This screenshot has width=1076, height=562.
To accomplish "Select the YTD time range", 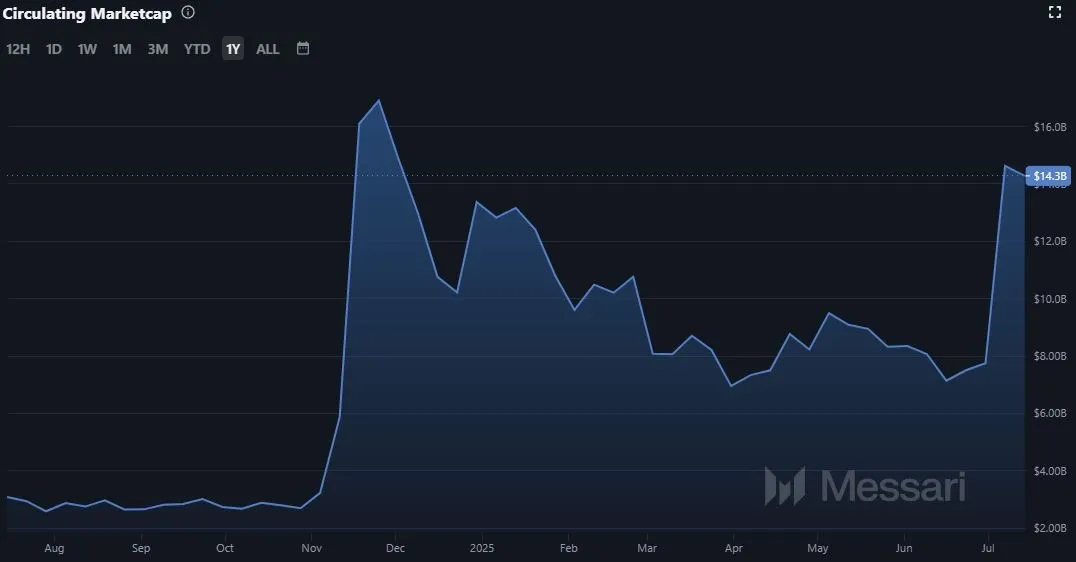I will pyautogui.click(x=197, y=49).
